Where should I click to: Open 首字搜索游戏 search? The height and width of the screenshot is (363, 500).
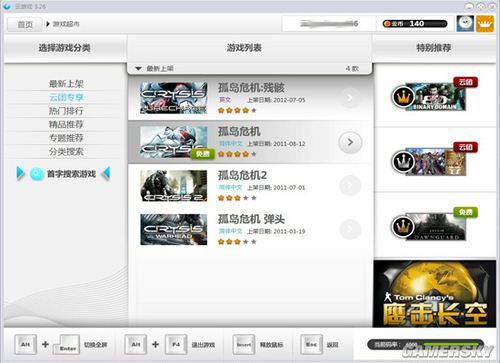pyautogui.click(x=71, y=174)
